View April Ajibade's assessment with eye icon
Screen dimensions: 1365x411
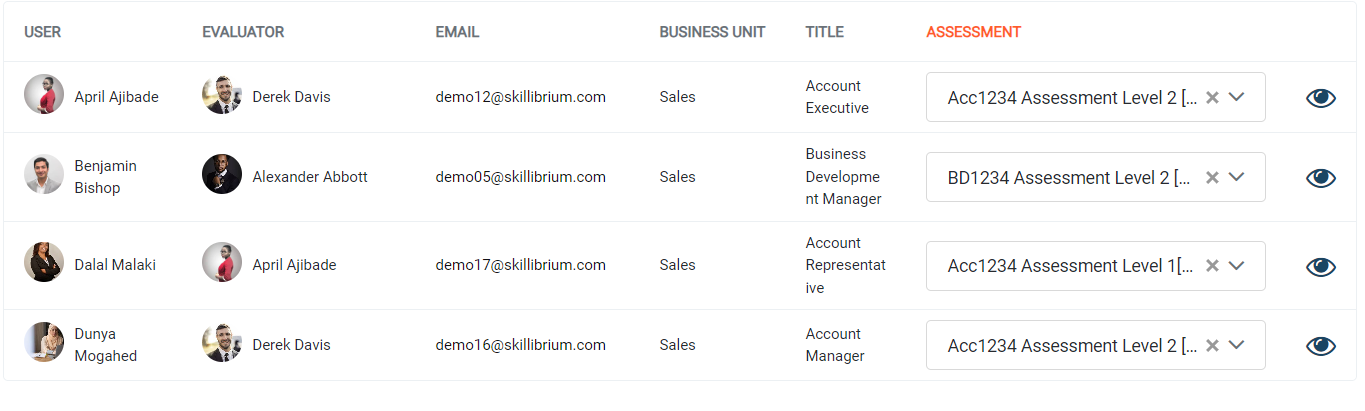(1321, 97)
